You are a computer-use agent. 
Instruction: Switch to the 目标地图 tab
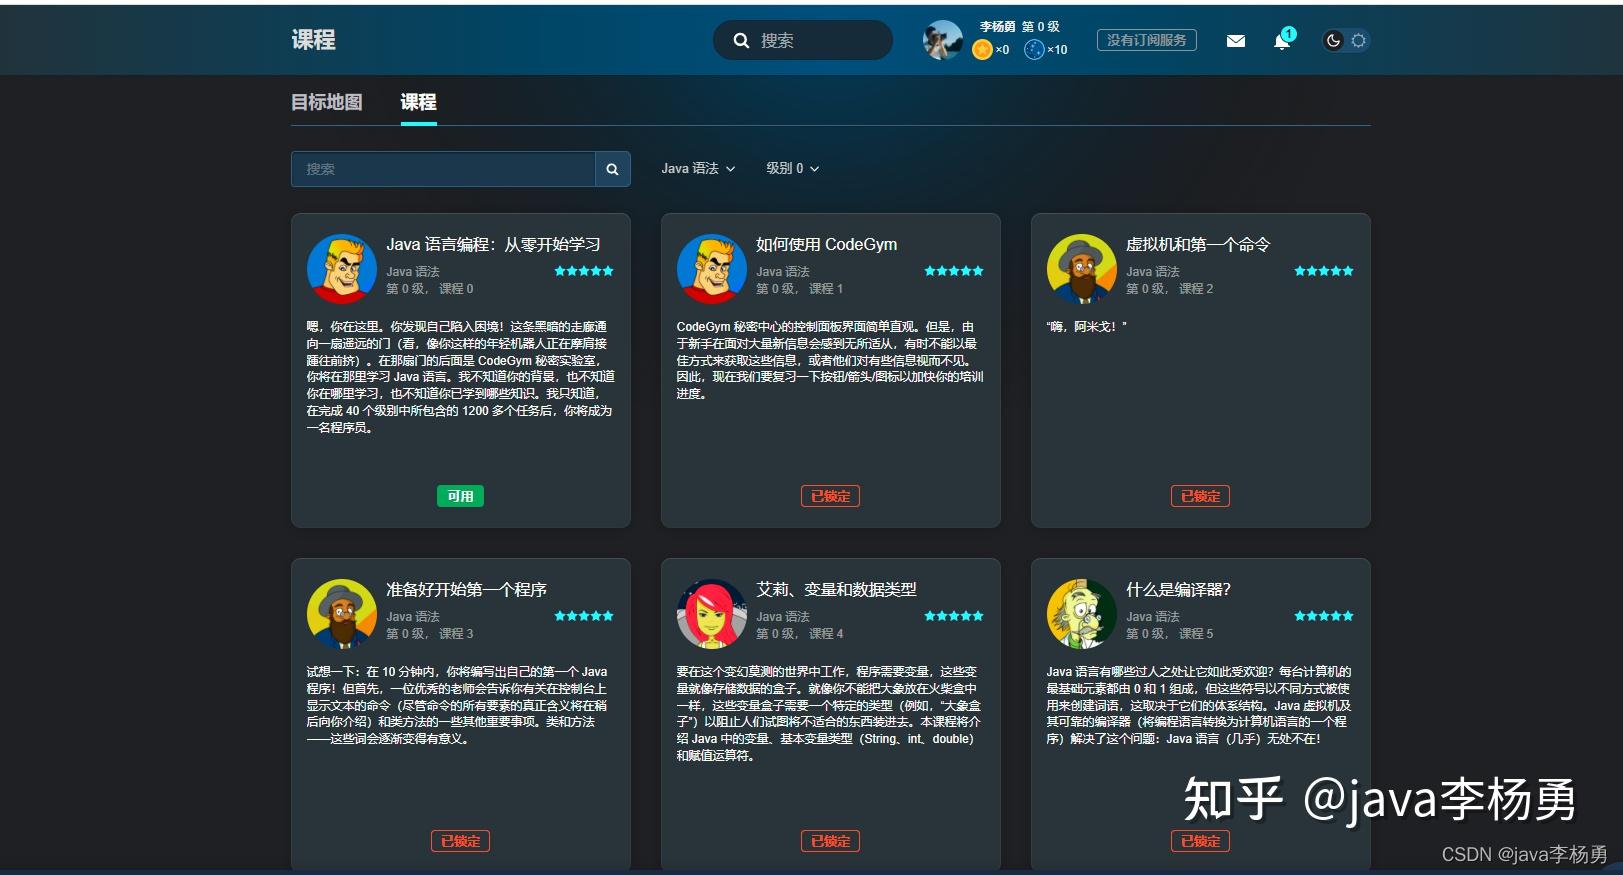pos(327,102)
